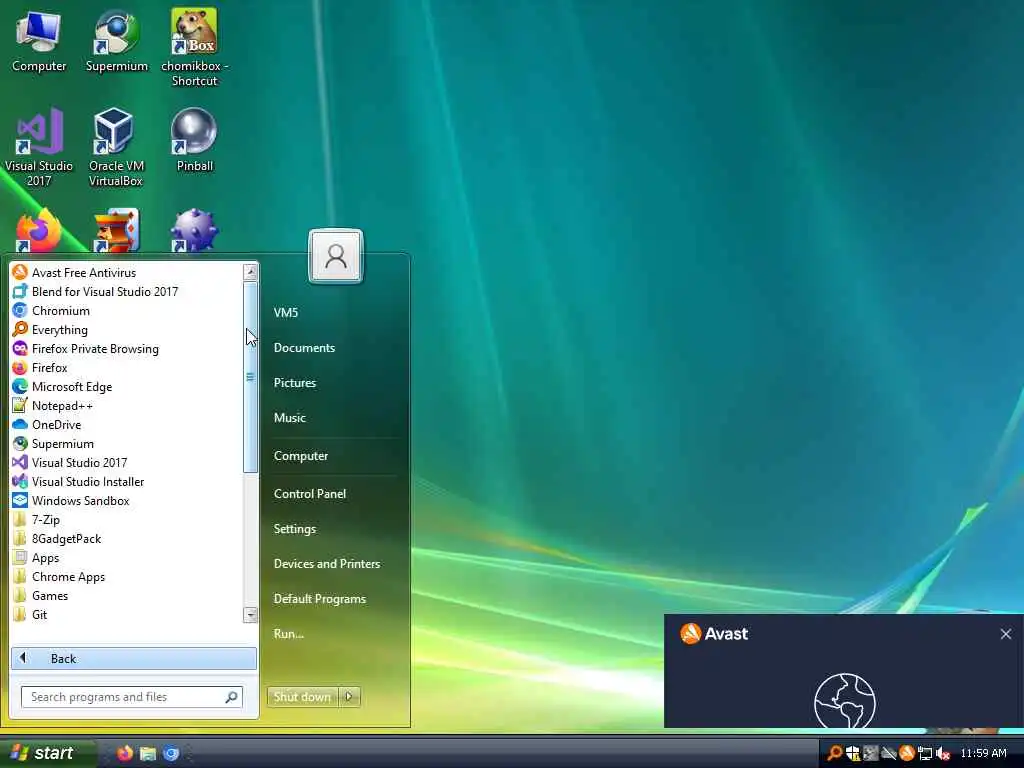Select the Solitaire king-card desktop shortcut
The height and width of the screenshot is (768, 1024).
click(116, 231)
